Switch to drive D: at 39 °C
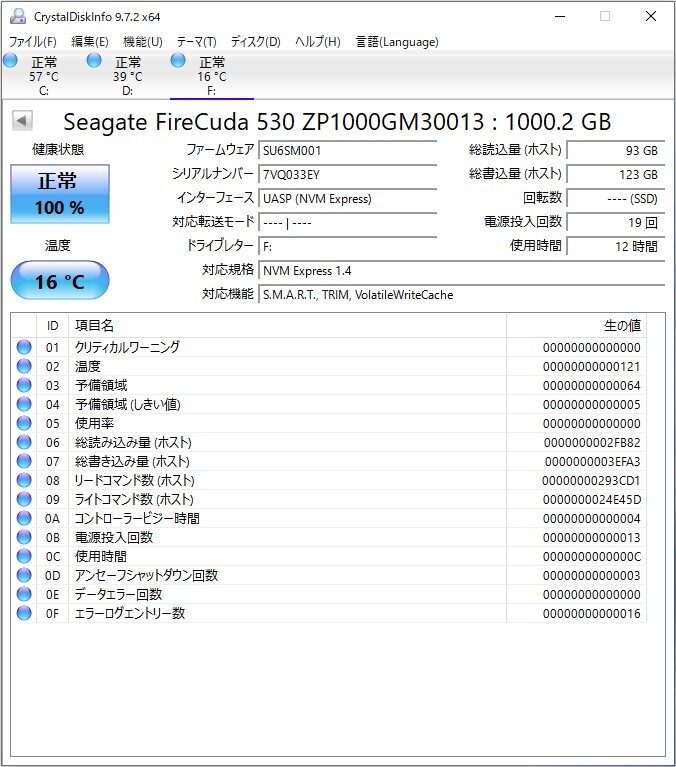This screenshot has height=767, width=676. [x=127, y=76]
